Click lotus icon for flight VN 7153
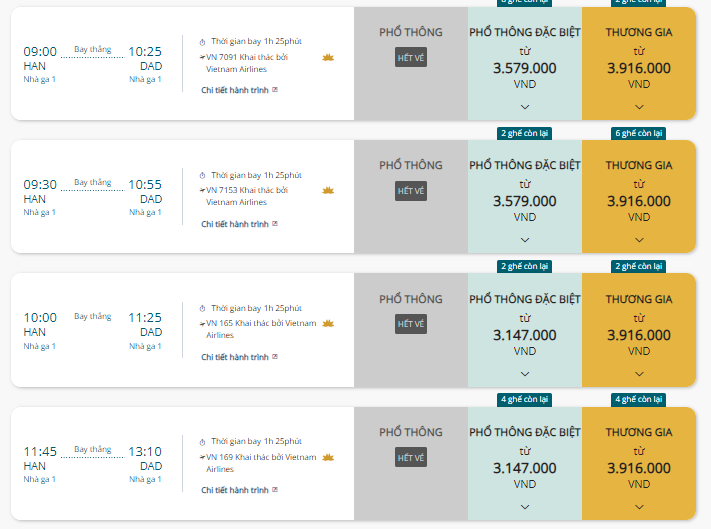The image size is (711, 529). pyautogui.click(x=328, y=190)
